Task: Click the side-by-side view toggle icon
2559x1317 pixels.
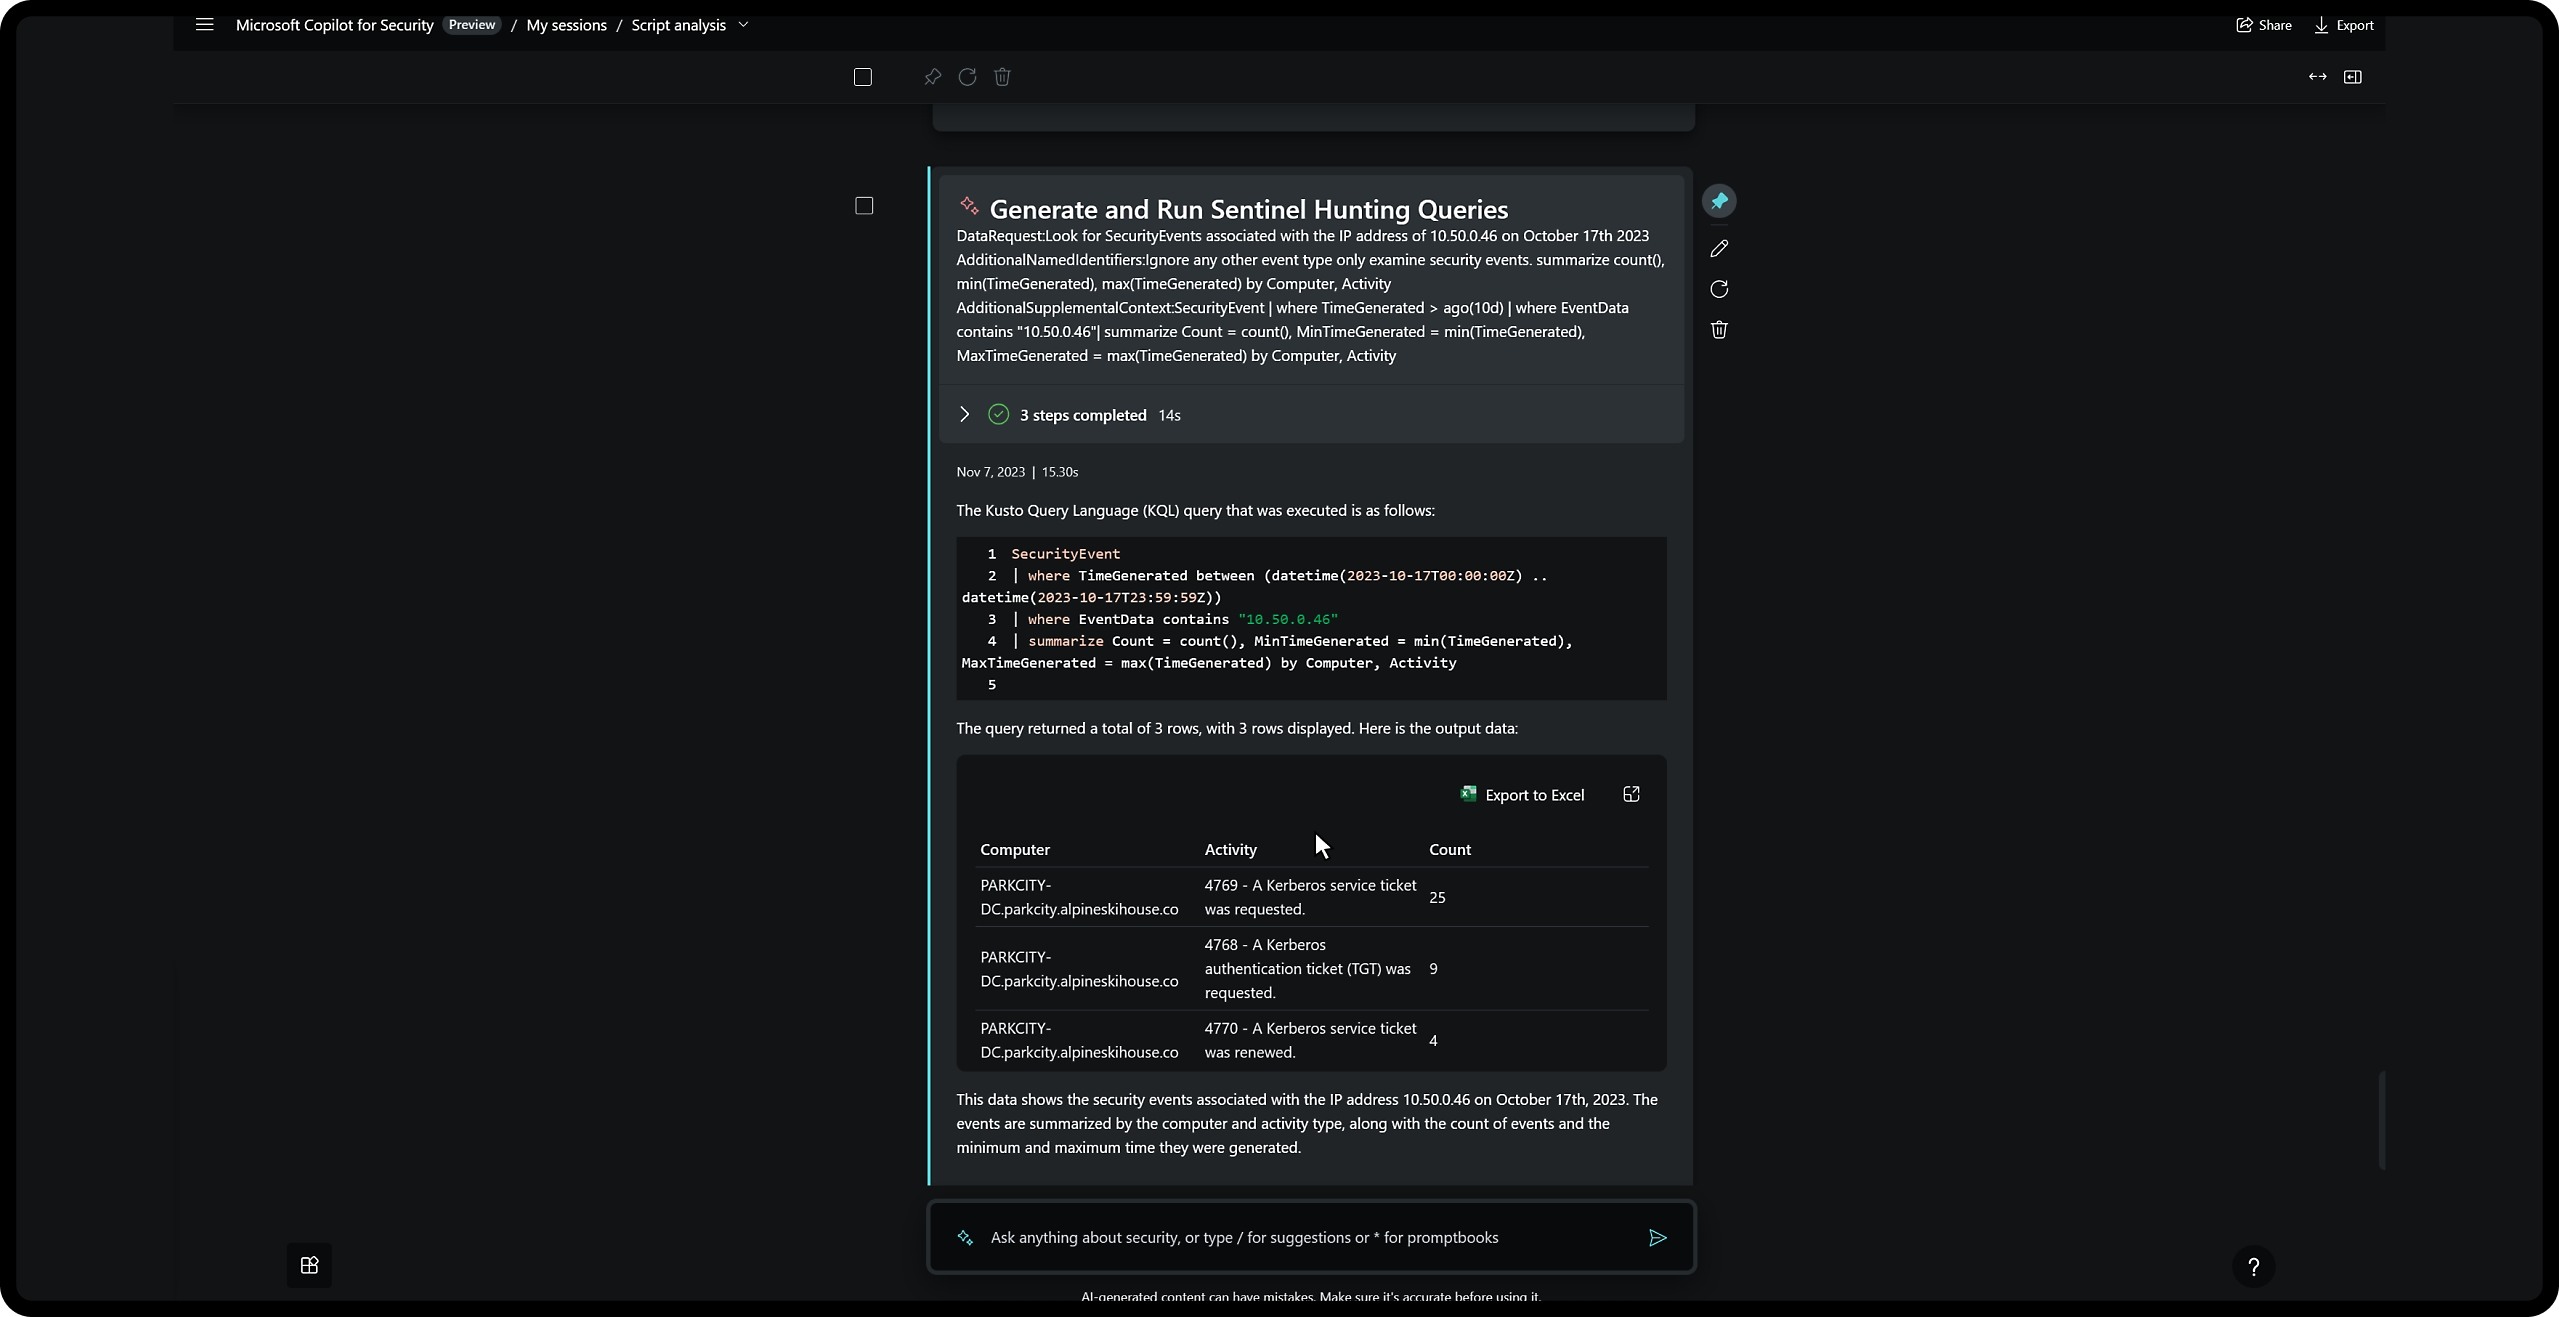Action: pos(2352,76)
